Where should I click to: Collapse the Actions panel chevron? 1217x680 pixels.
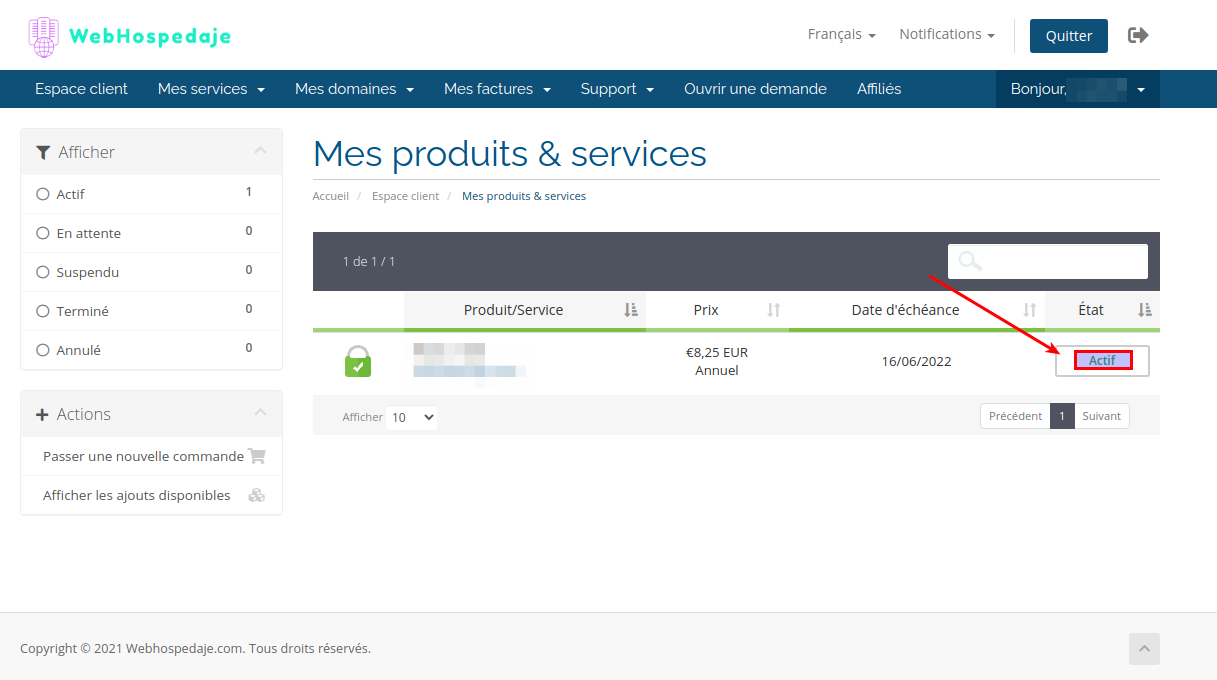point(260,413)
